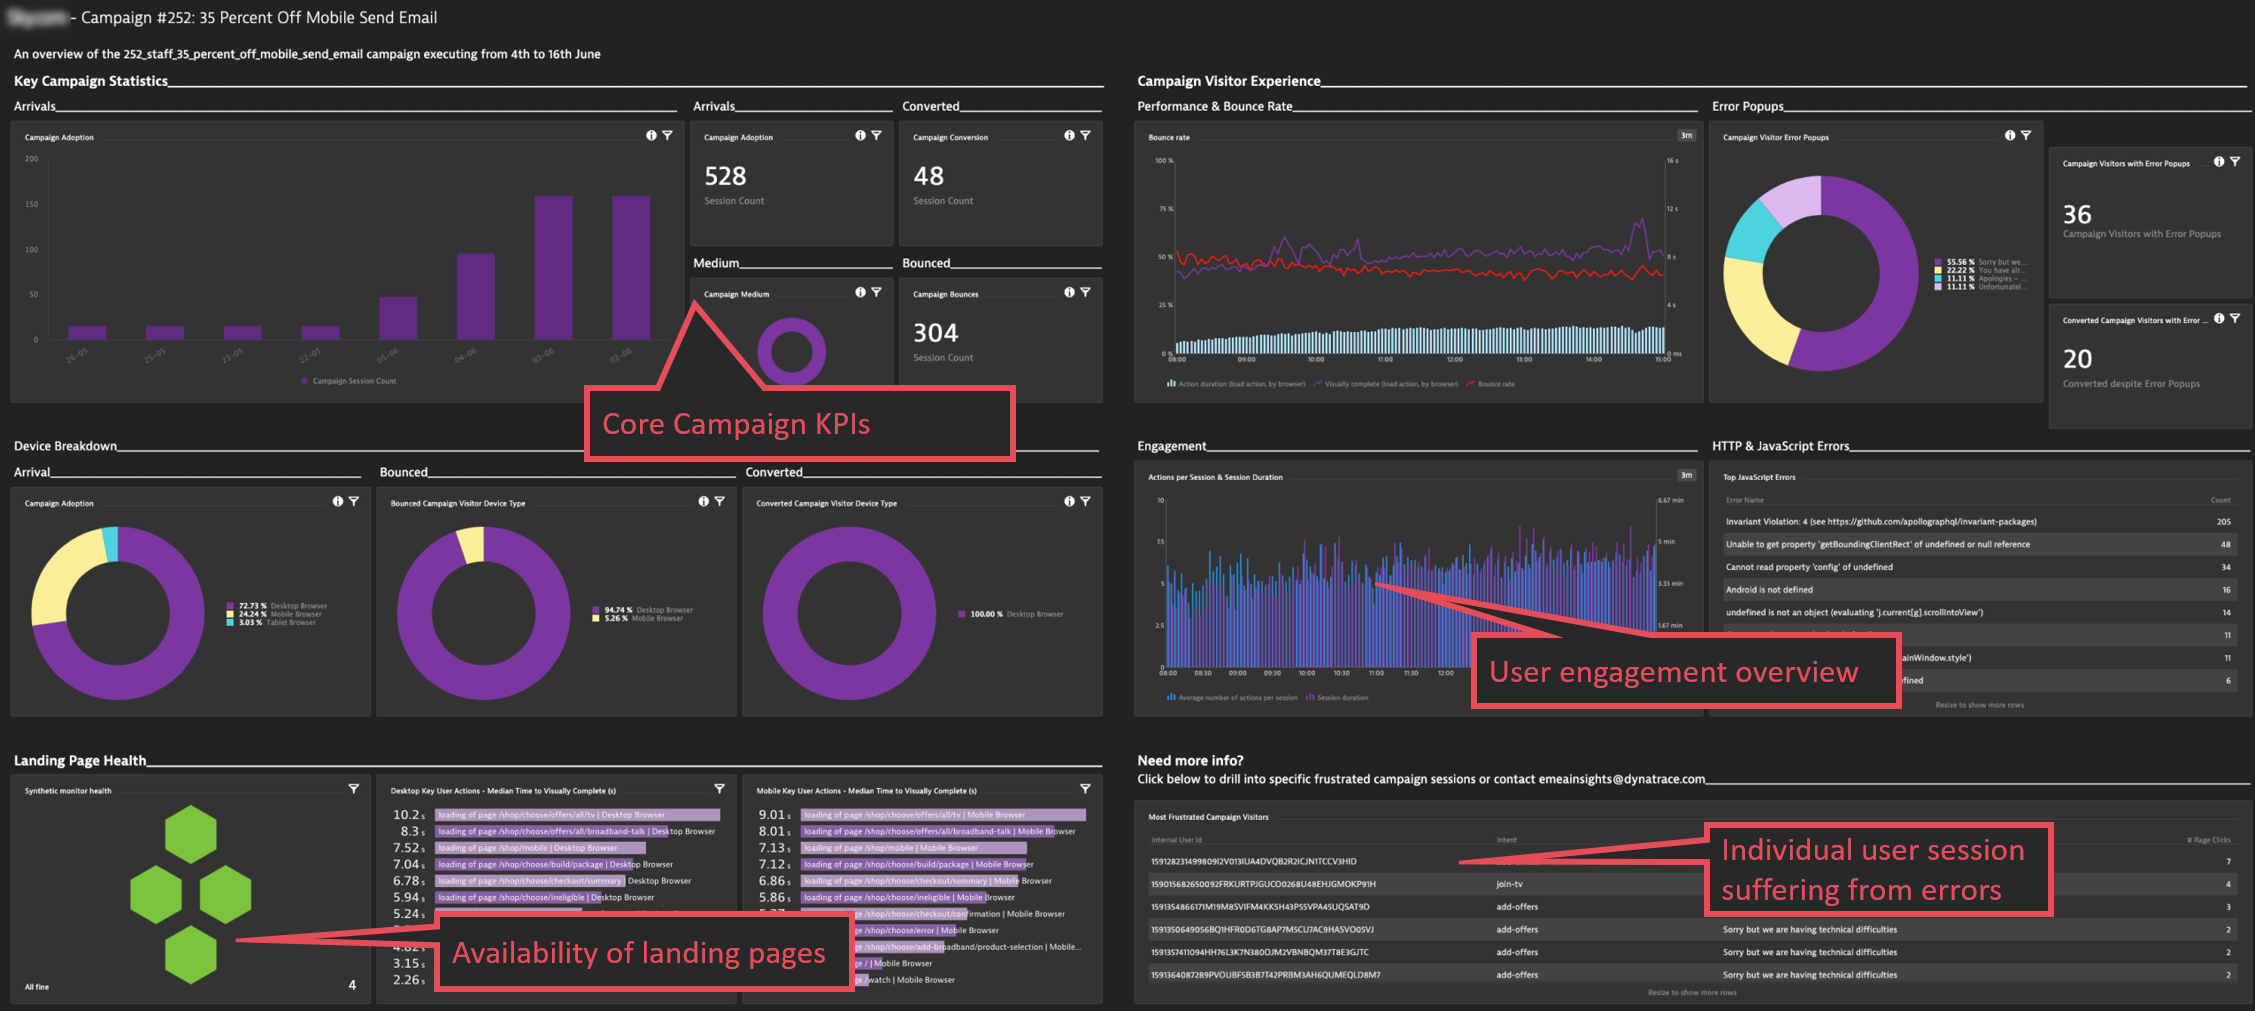This screenshot has width=2255, height=1011.
Task: Click purple Desktop Browser swatch in Arrival legend
Action: [x=230, y=606]
